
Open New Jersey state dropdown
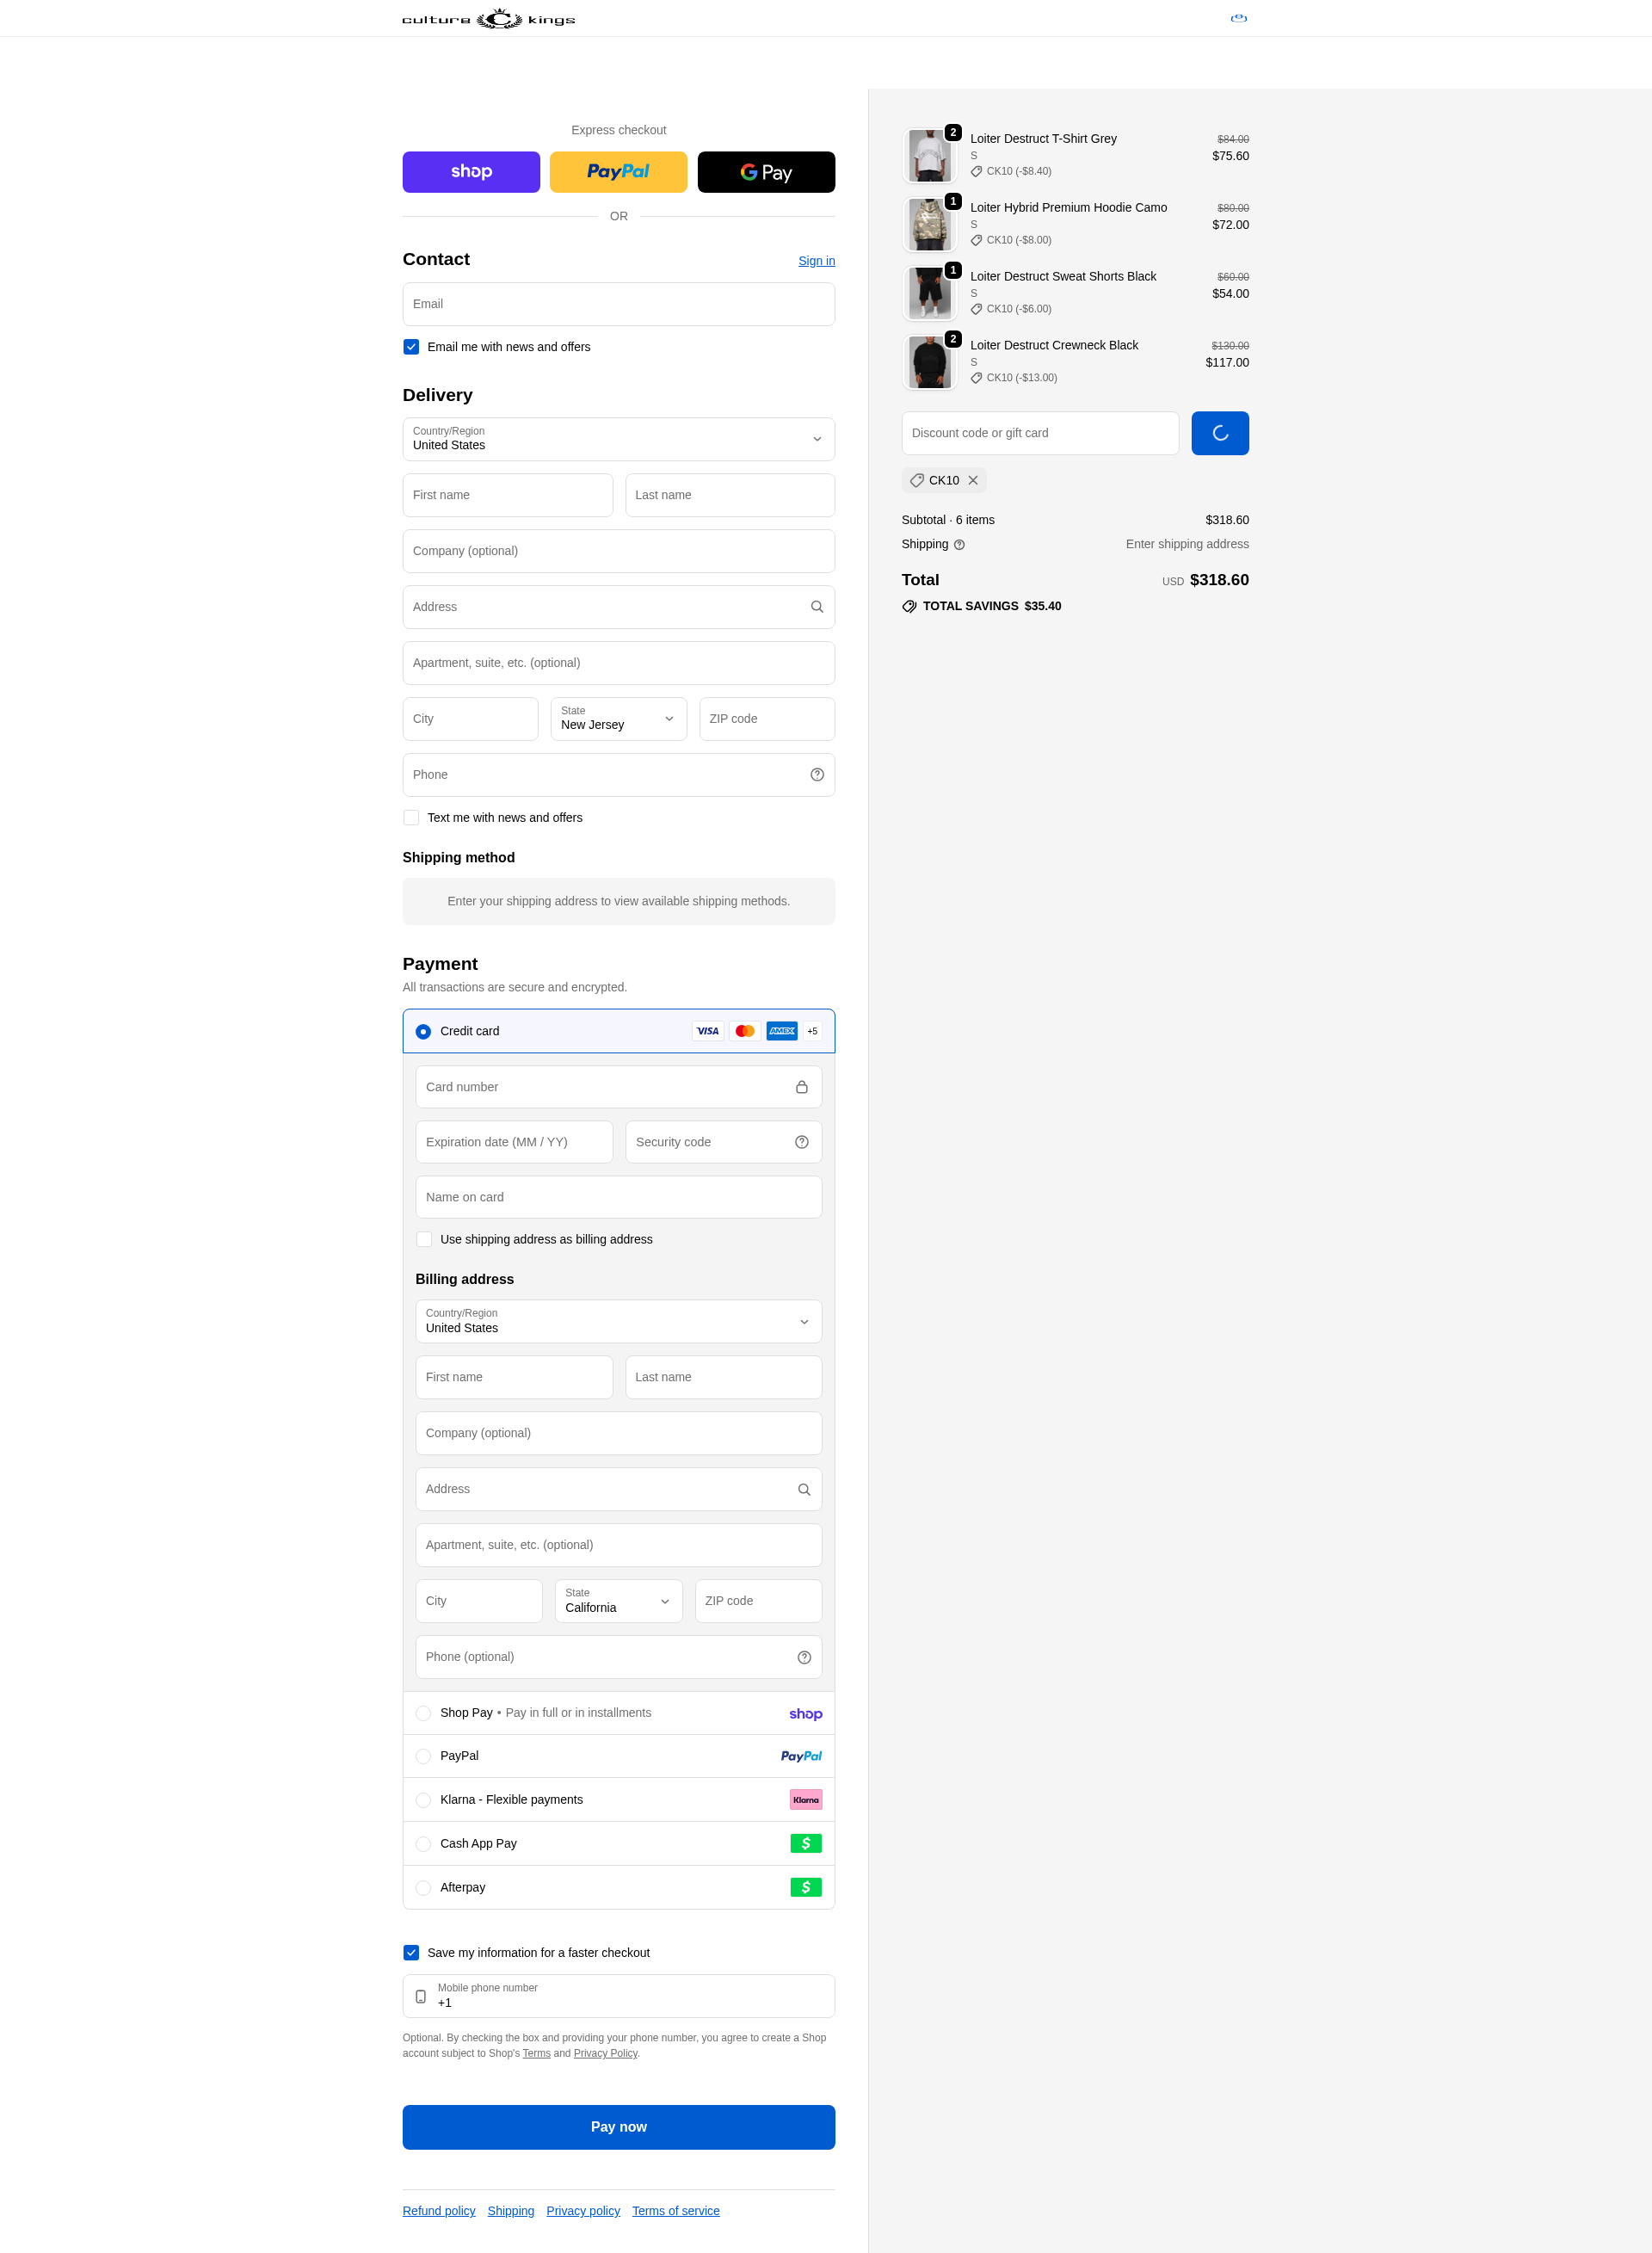coord(618,719)
